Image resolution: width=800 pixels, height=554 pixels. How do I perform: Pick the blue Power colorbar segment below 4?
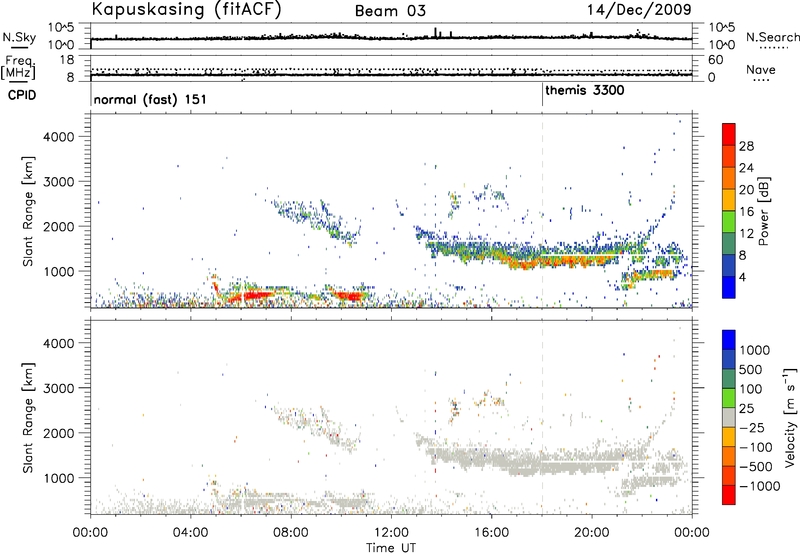click(x=729, y=287)
